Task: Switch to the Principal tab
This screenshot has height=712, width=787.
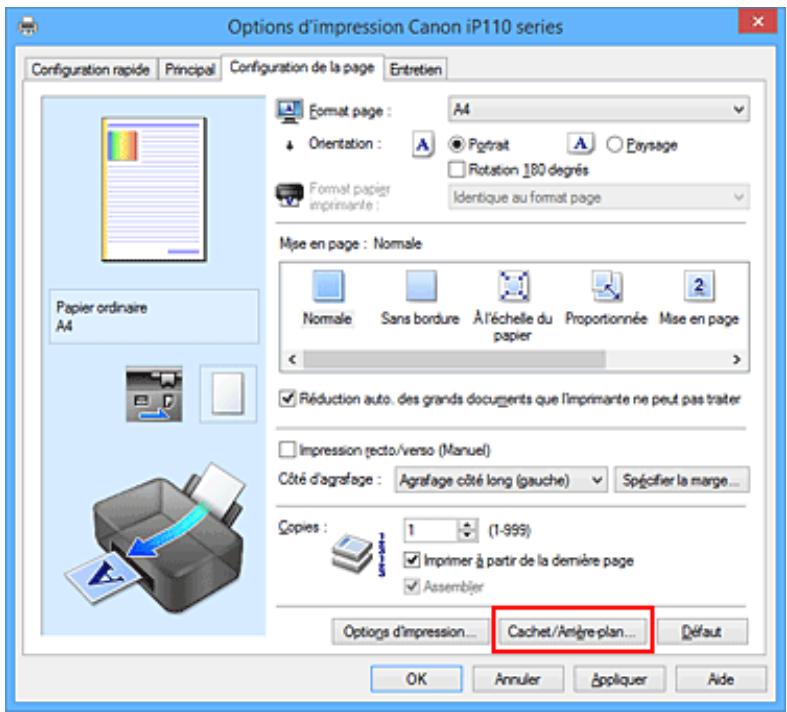Action: (190, 69)
